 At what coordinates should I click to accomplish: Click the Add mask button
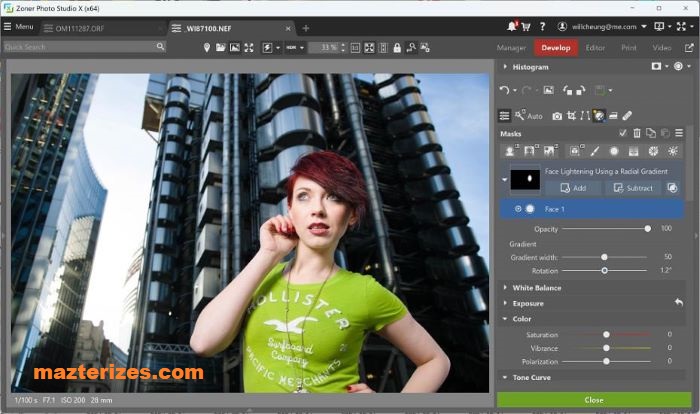pyautogui.click(x=573, y=188)
